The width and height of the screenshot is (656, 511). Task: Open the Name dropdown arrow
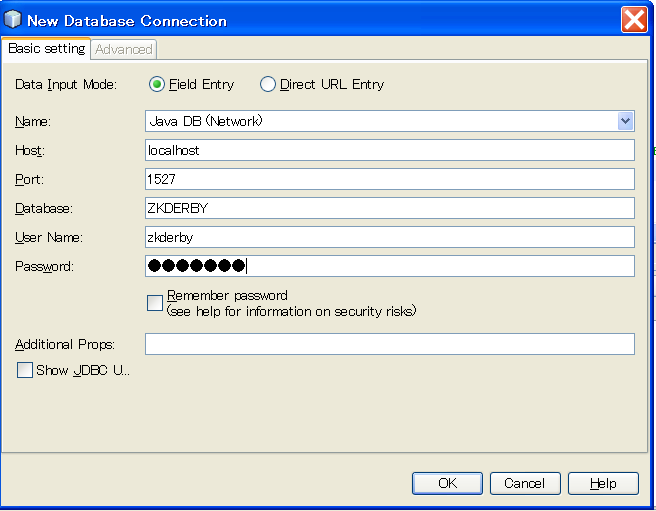(625, 121)
